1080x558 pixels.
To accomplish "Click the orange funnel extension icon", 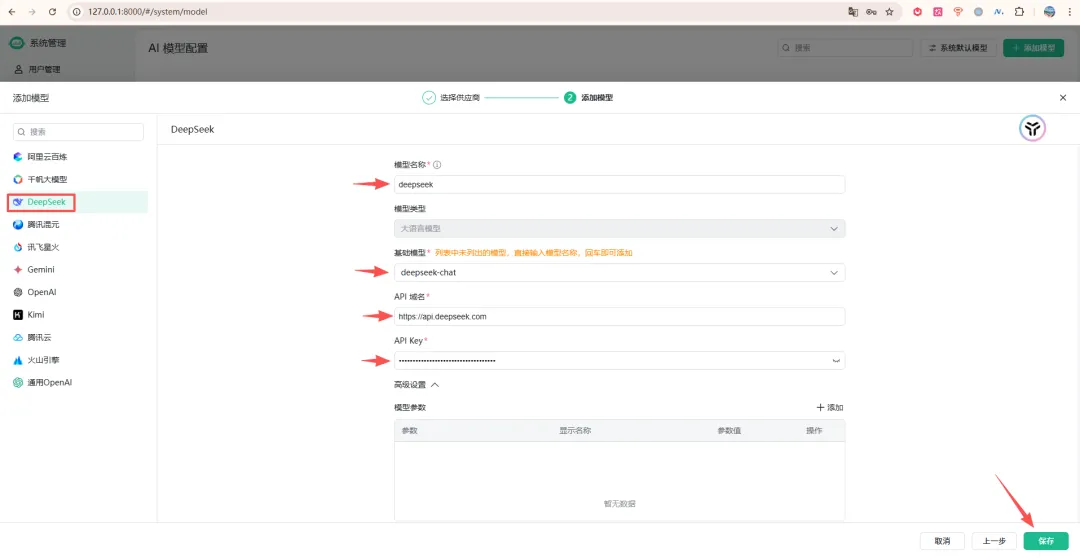I will click(x=958, y=12).
